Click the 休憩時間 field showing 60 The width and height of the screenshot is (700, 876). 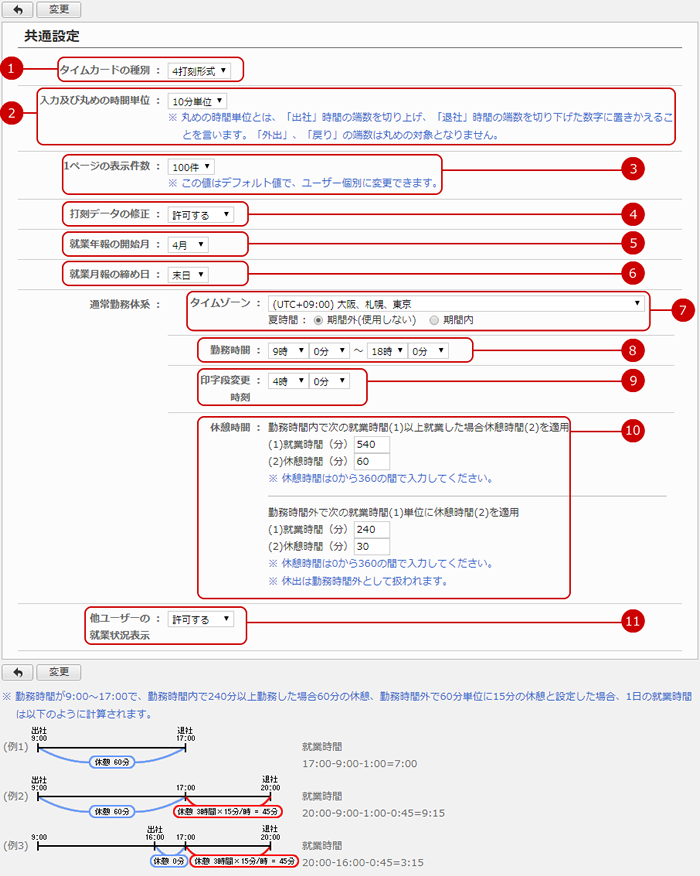[x=370, y=461]
